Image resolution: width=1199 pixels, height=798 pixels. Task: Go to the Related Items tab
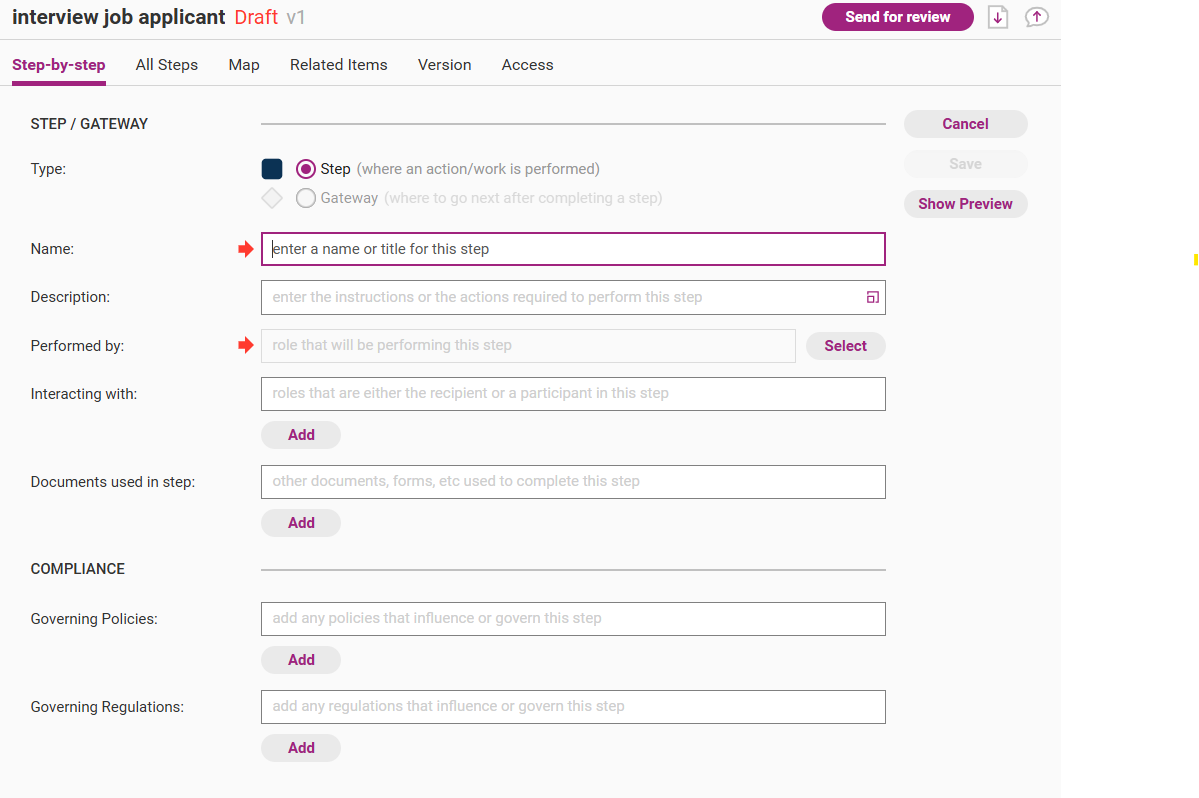338,65
